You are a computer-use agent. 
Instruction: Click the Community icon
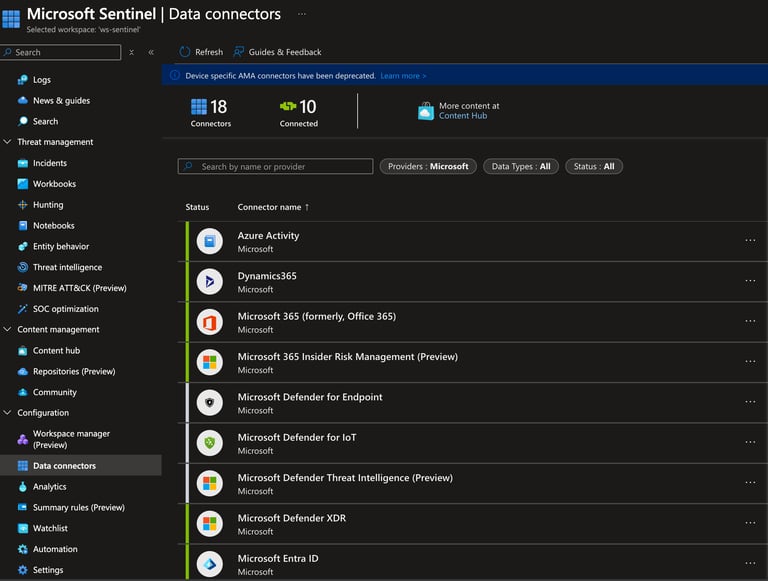(23, 392)
